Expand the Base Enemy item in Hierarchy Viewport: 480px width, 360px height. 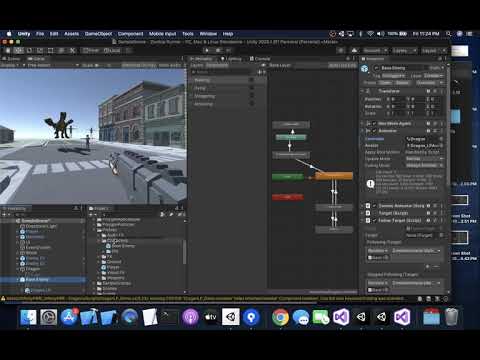[x=17, y=279]
